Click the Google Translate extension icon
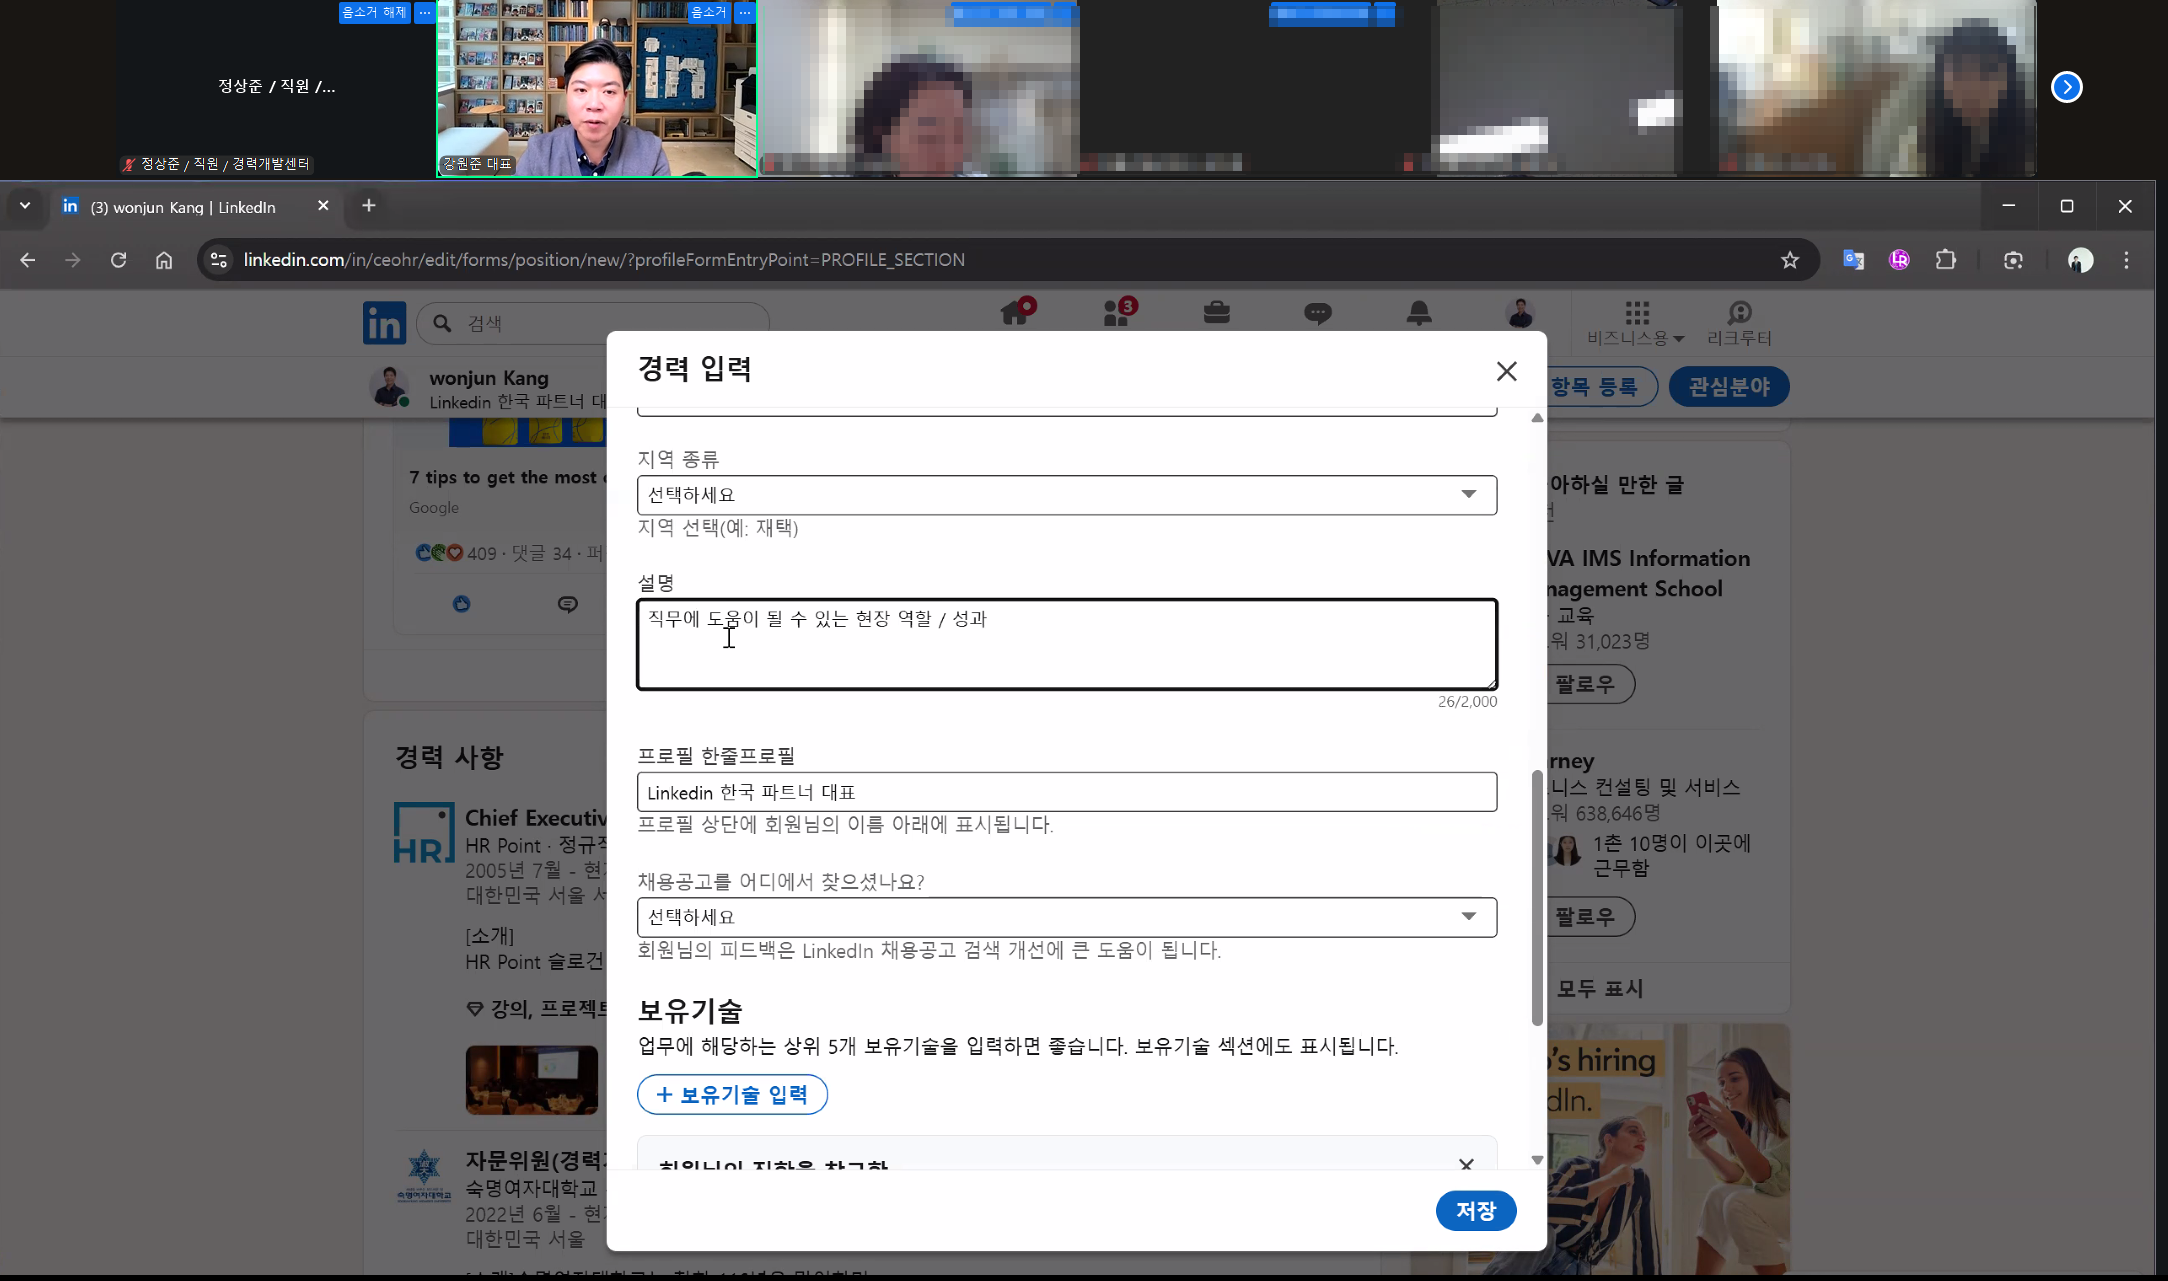 point(1853,261)
